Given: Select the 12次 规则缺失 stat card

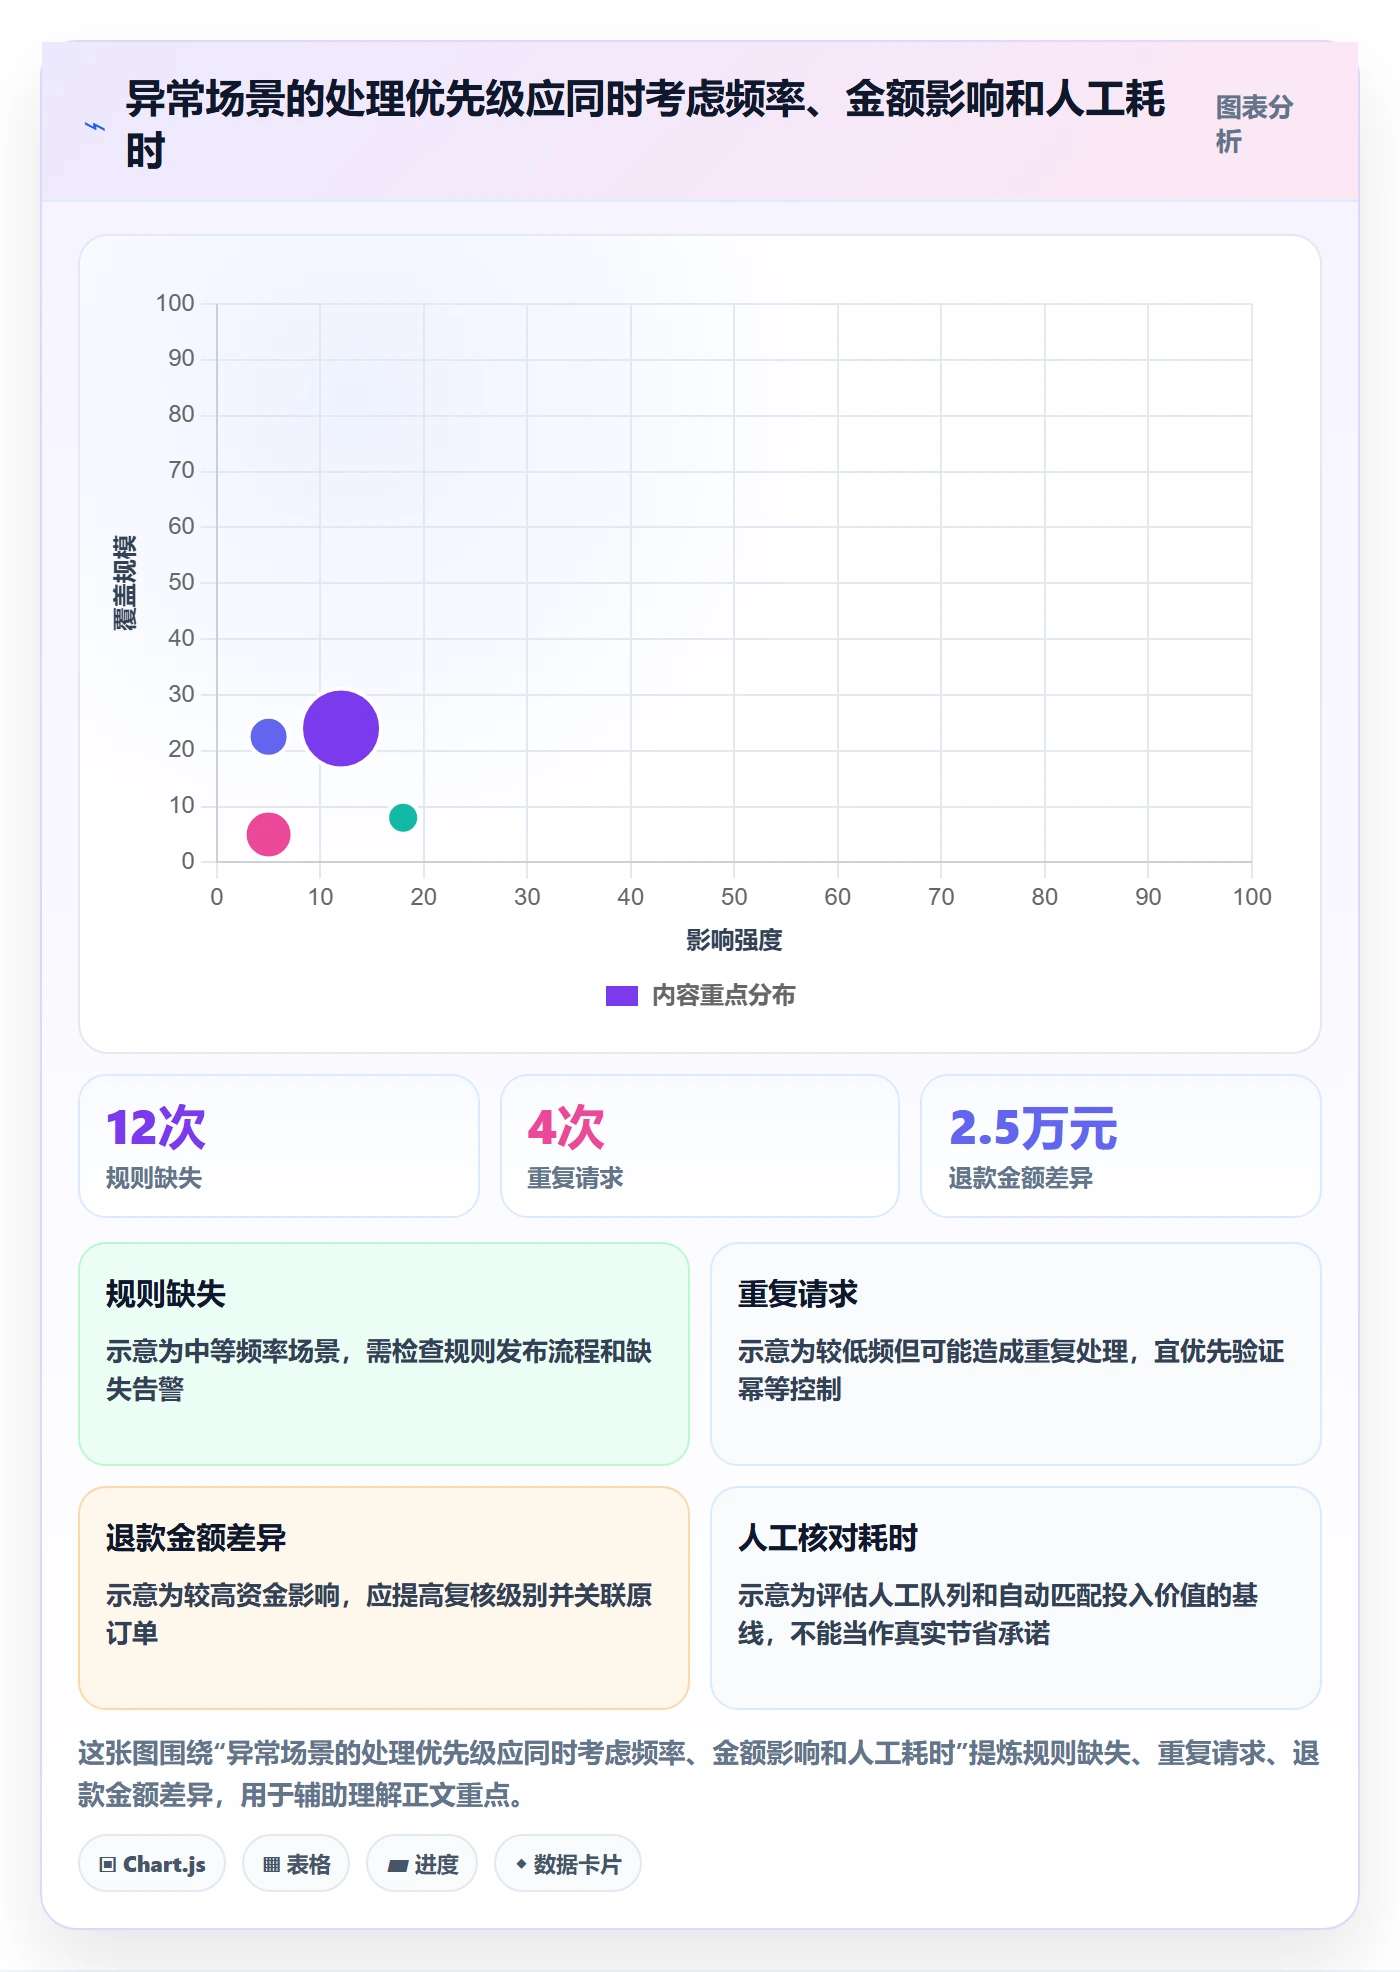Looking at the screenshot, I should tap(279, 1146).
